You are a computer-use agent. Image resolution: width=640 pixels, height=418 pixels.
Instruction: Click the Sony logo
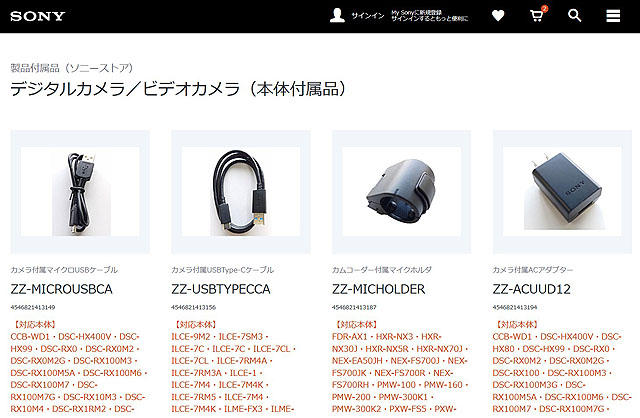pos(38,16)
